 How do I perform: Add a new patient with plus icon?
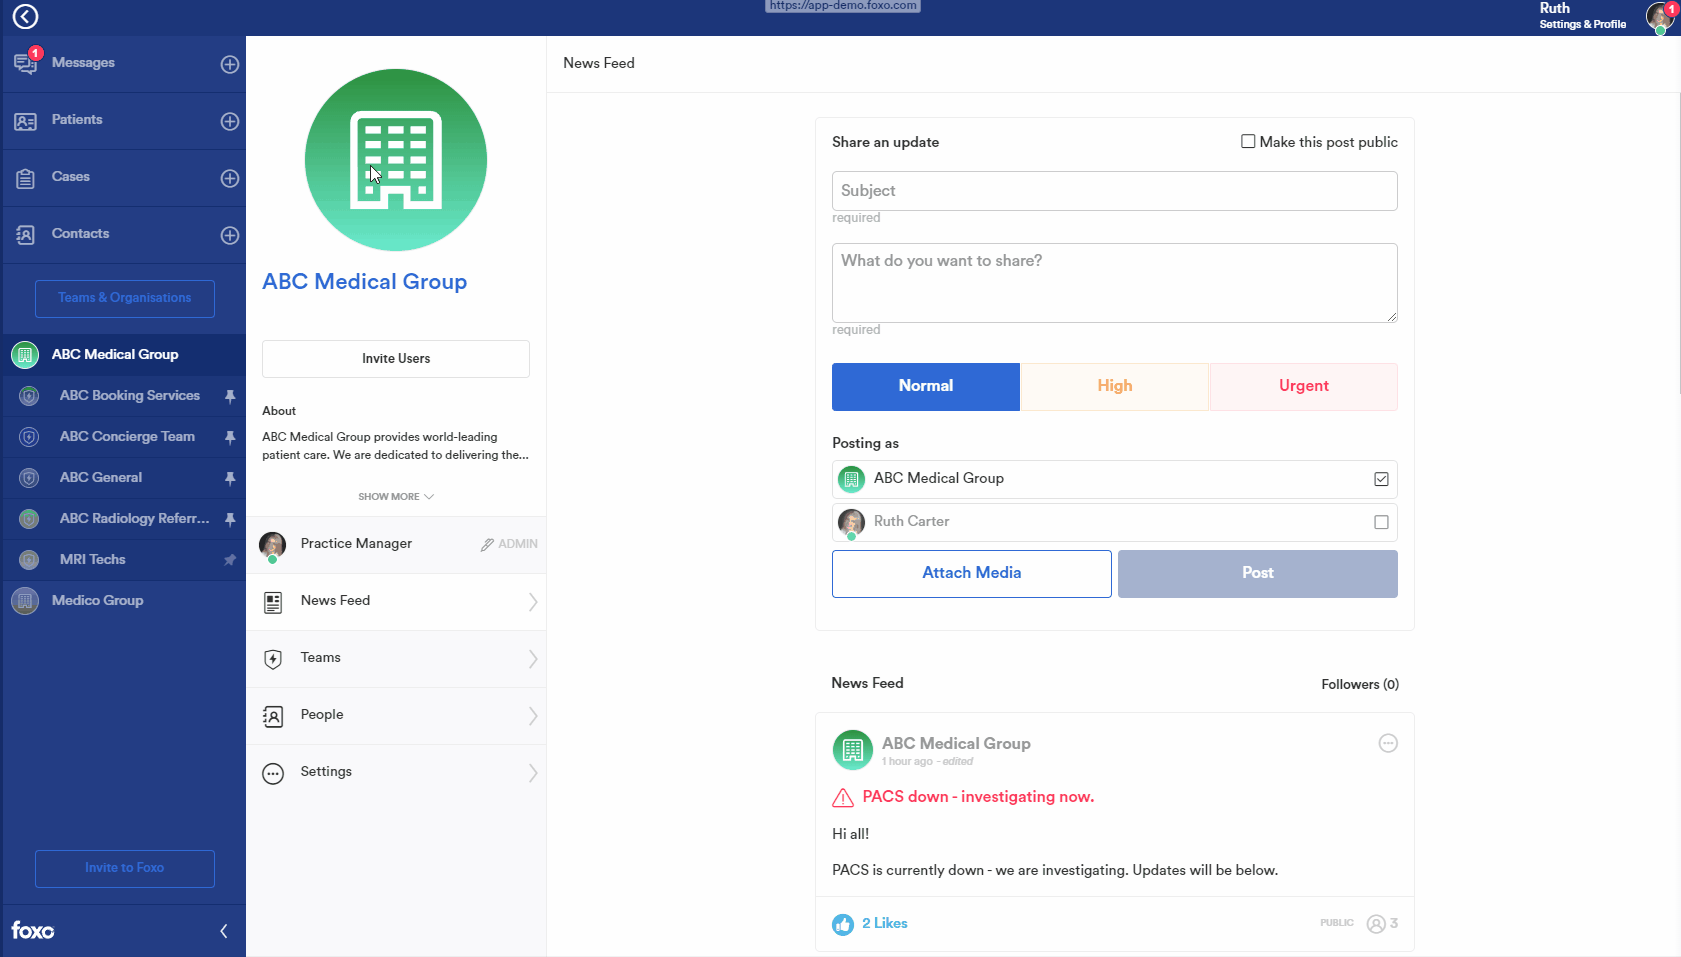(230, 121)
